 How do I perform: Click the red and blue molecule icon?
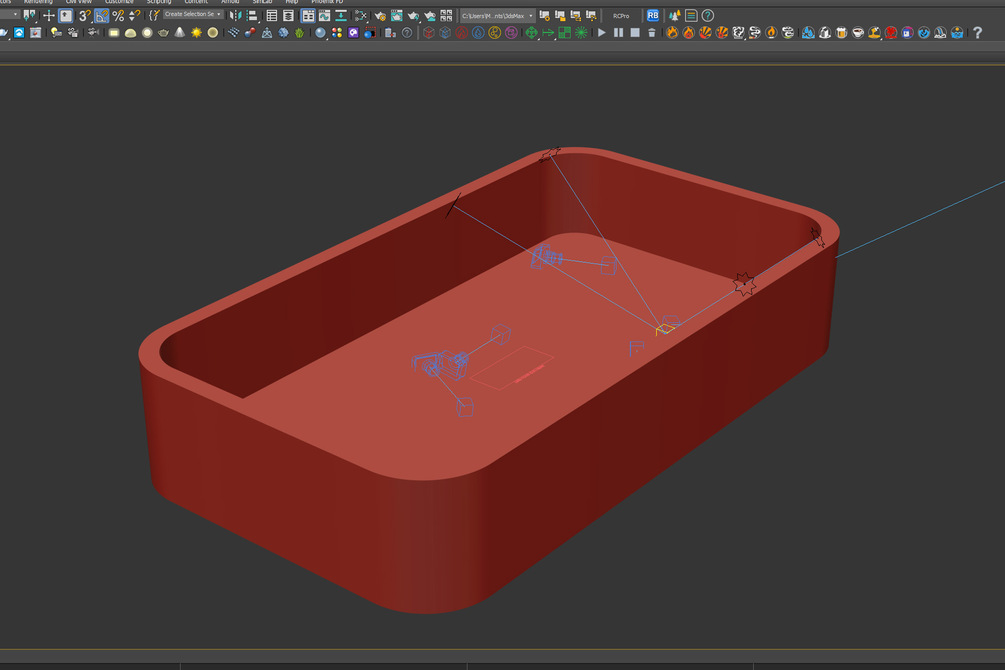250,32
